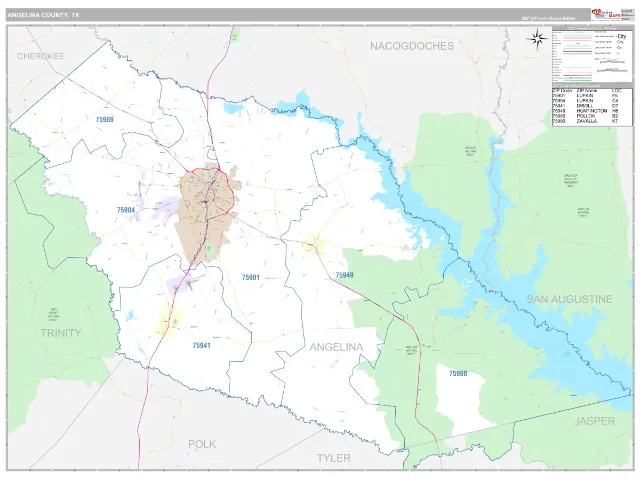640x480 pixels.
Task: Select the JASPER county label
Action: point(595,421)
